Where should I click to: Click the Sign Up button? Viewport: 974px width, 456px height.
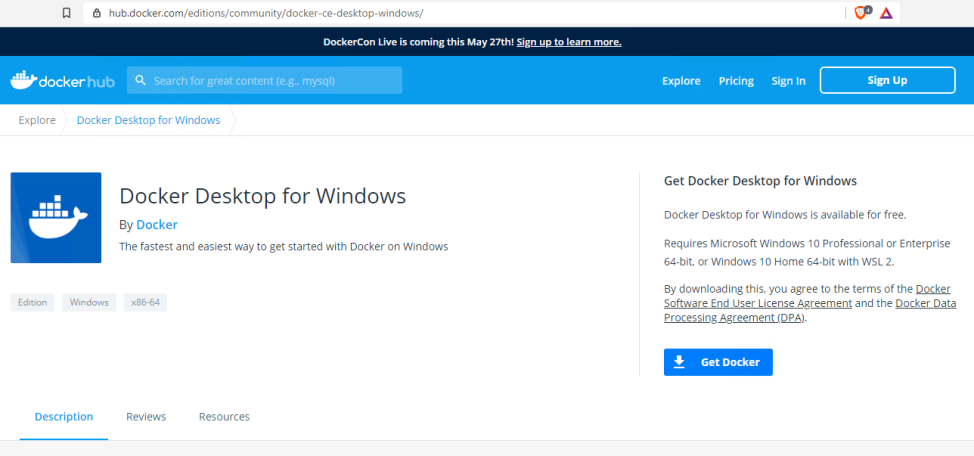[x=887, y=80]
